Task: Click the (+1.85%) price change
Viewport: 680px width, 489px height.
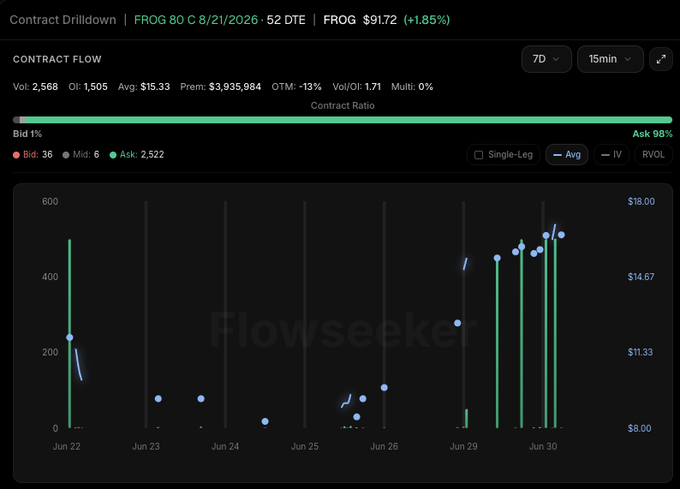Action: point(427,20)
